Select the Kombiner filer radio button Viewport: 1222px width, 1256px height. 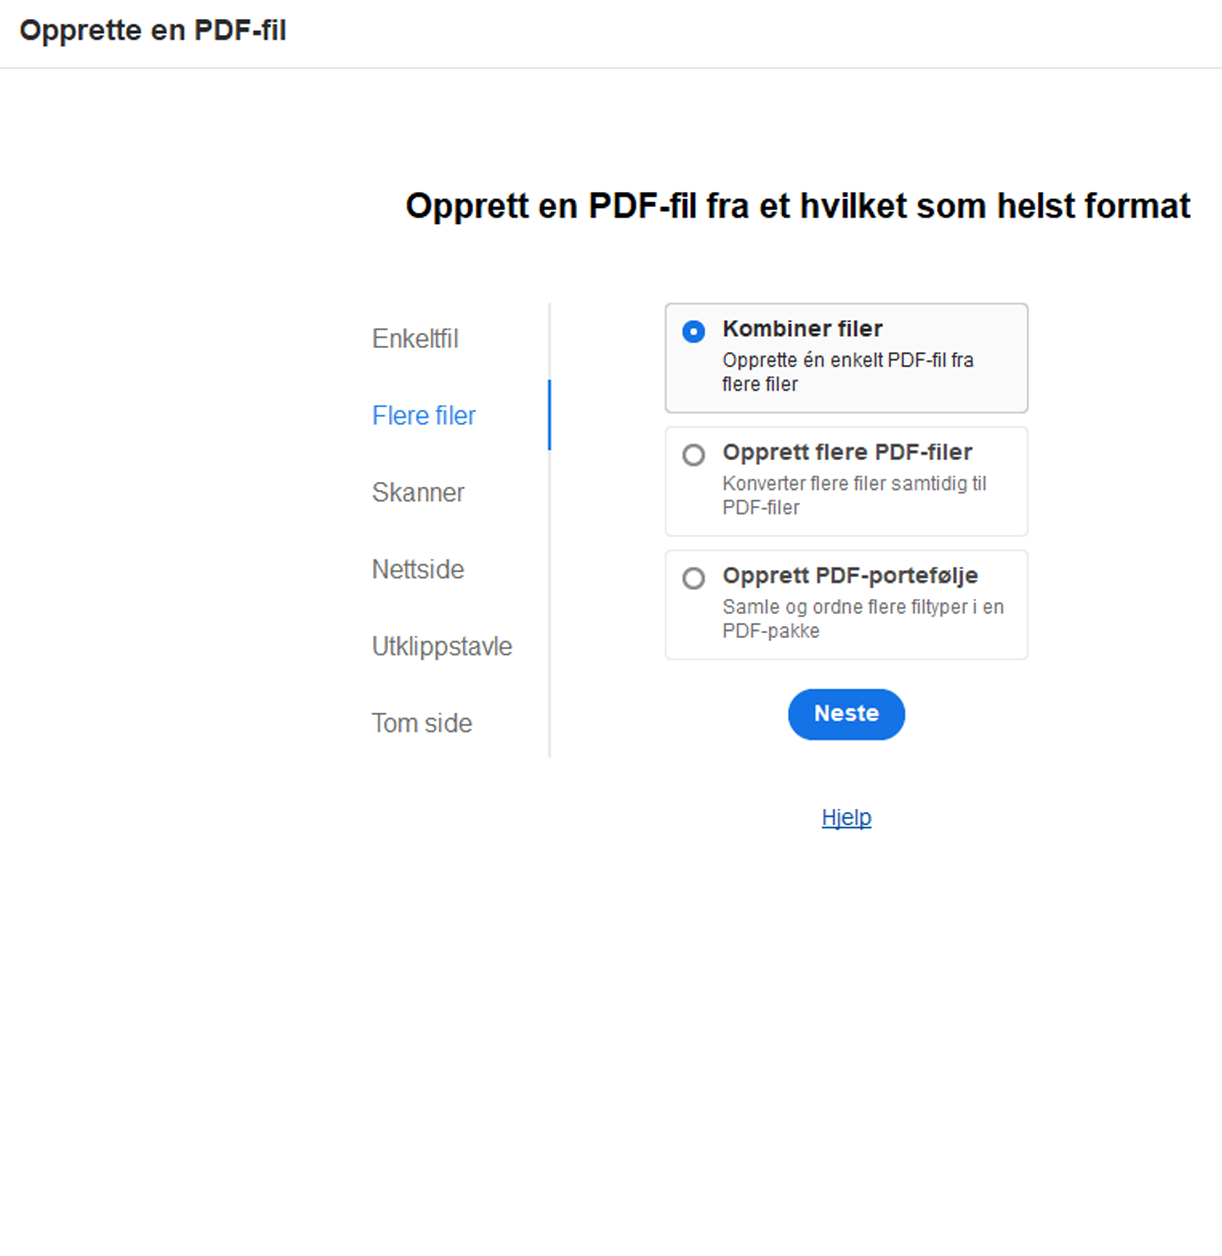point(694,331)
